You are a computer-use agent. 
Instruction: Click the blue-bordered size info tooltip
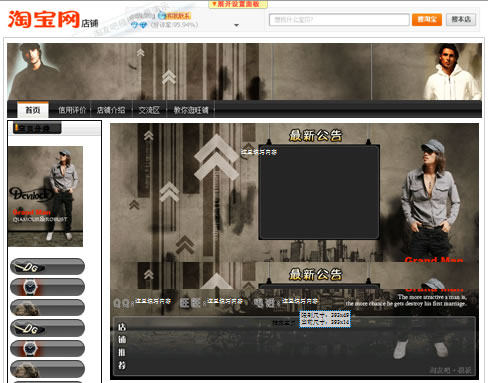pos(325,319)
